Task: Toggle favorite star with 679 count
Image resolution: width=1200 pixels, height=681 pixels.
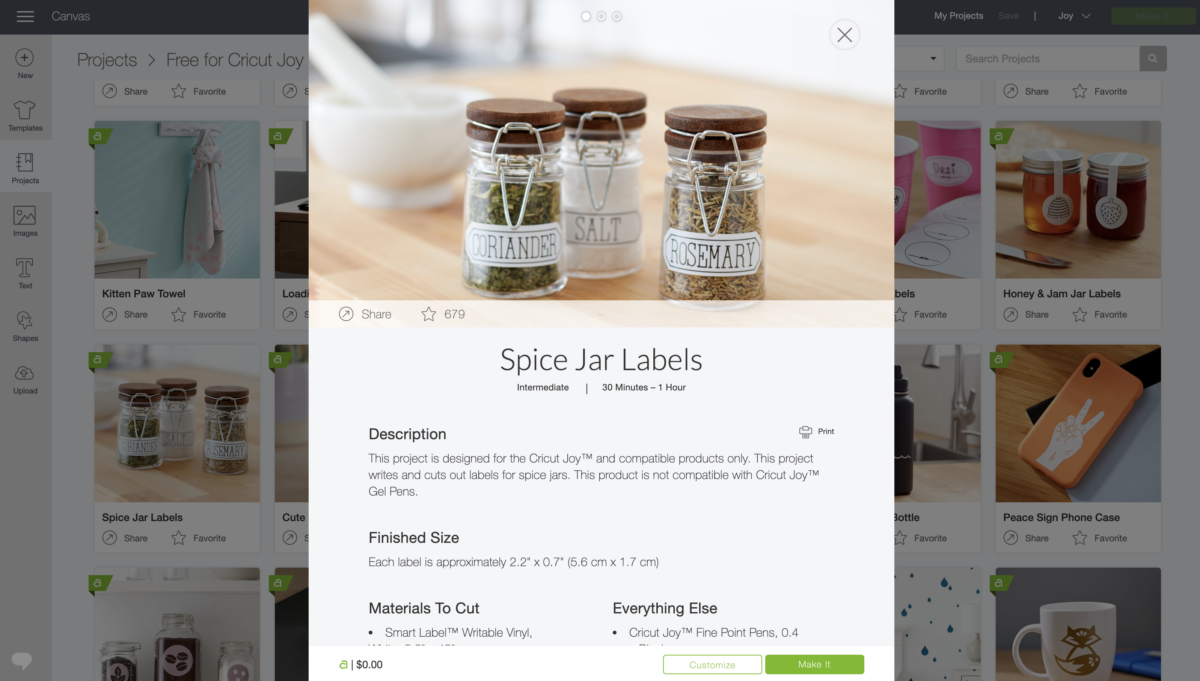Action: (429, 314)
